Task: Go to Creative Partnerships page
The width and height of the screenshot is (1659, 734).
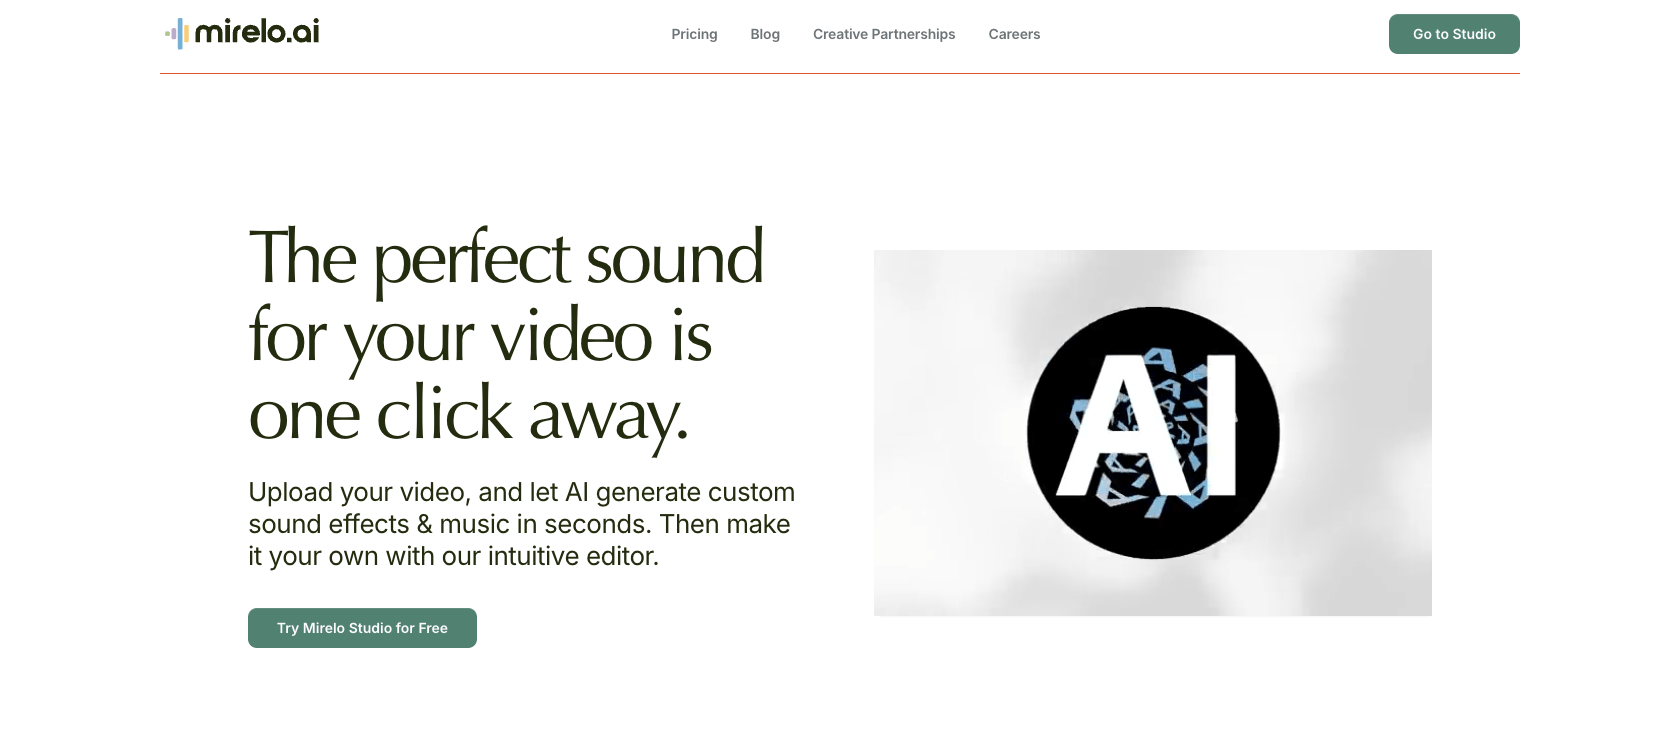Action: (x=884, y=34)
